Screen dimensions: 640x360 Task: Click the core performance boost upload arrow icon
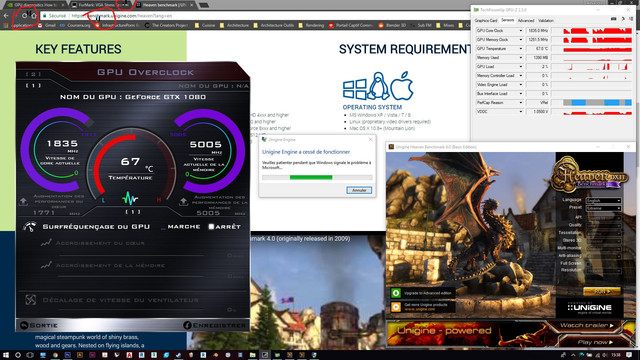point(23,202)
